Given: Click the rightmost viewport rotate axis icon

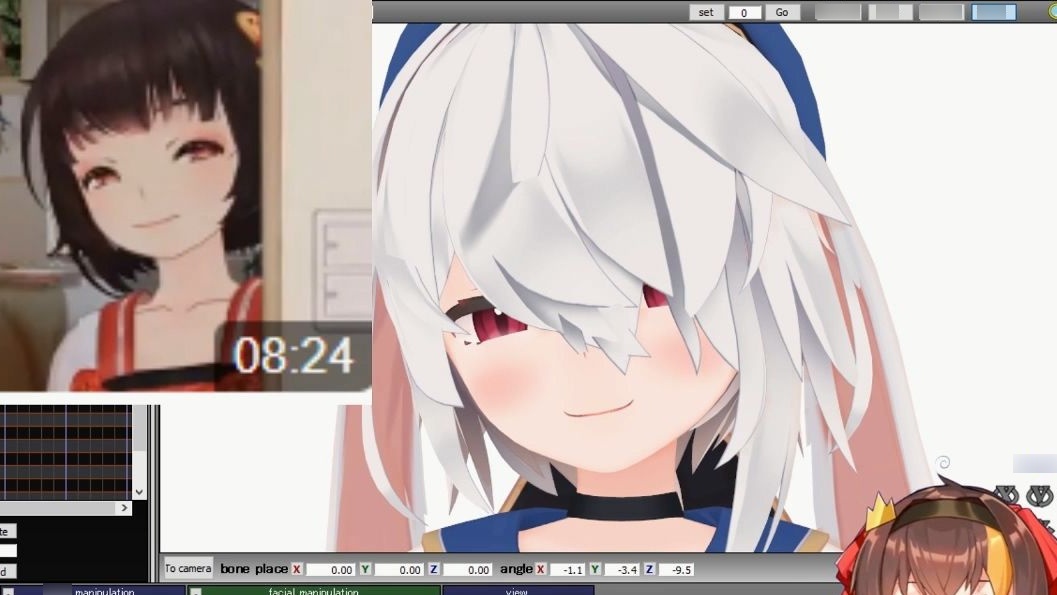Looking at the screenshot, I should click(x=1040, y=496).
